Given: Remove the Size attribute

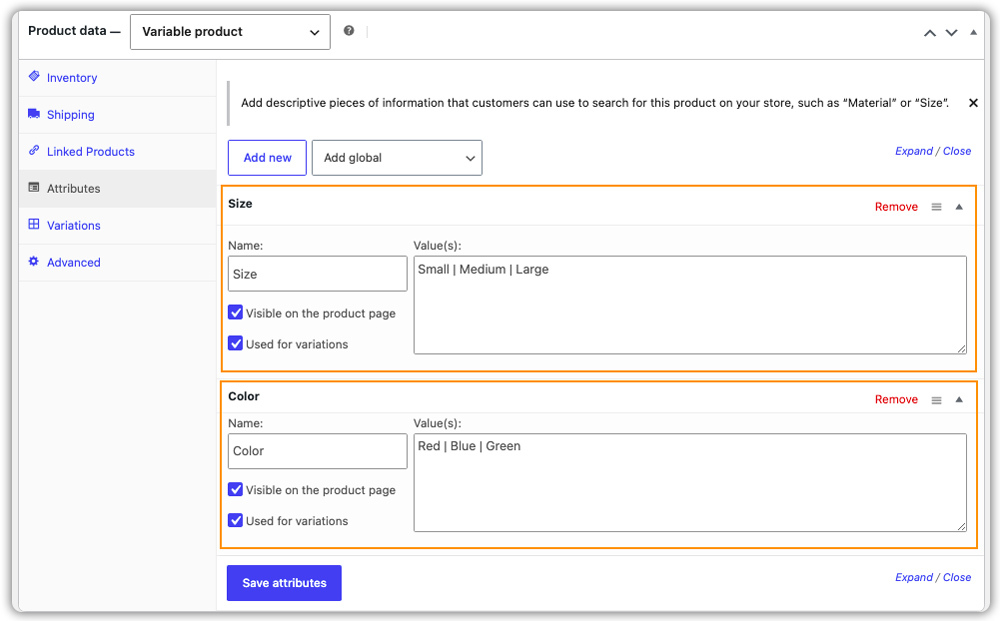Looking at the screenshot, I should [x=896, y=207].
